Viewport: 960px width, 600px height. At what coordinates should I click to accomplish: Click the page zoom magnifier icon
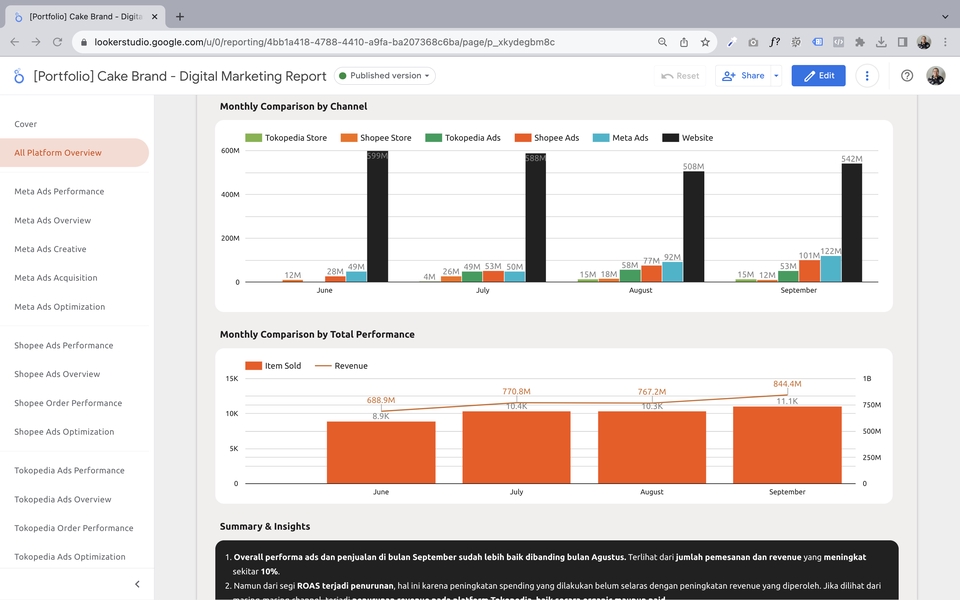(662, 42)
